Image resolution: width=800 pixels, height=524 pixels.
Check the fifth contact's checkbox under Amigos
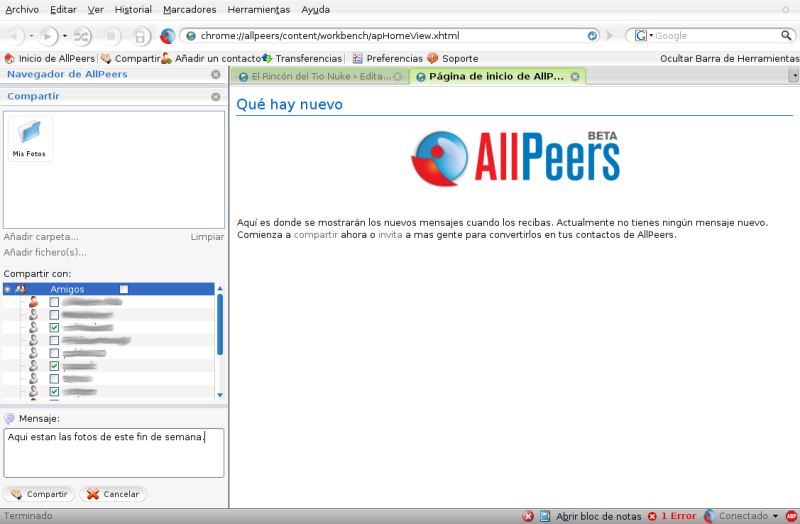(x=54, y=353)
